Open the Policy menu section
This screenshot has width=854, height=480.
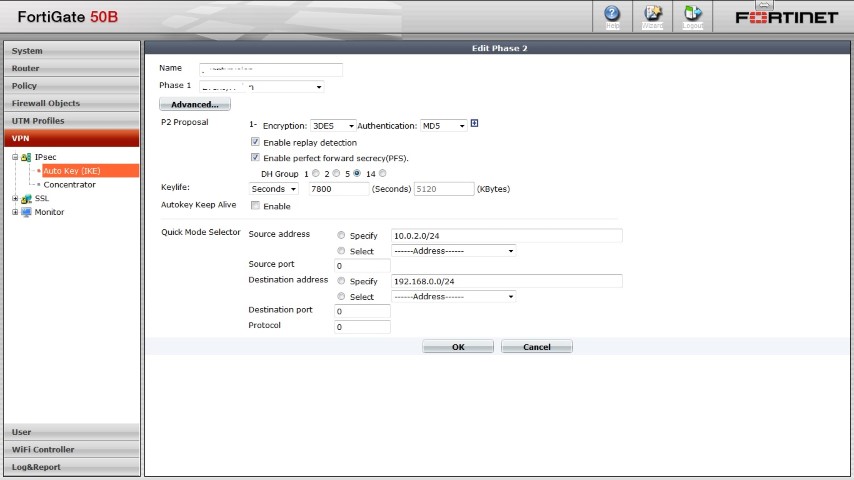tap(72, 86)
